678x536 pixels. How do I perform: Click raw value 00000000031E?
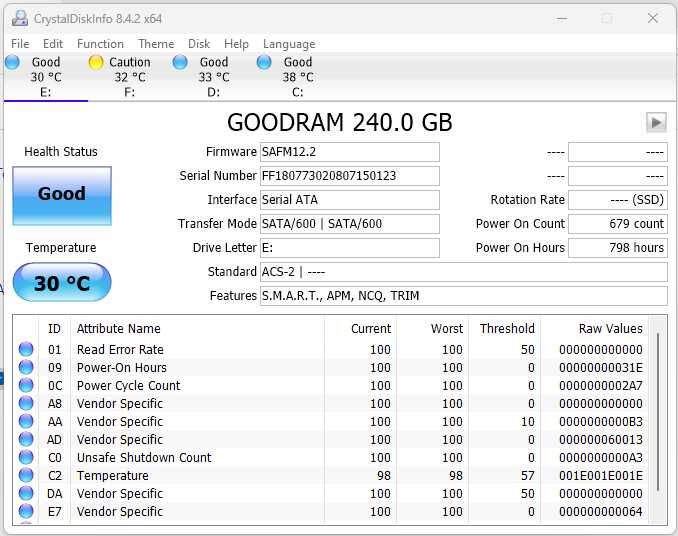(601, 367)
